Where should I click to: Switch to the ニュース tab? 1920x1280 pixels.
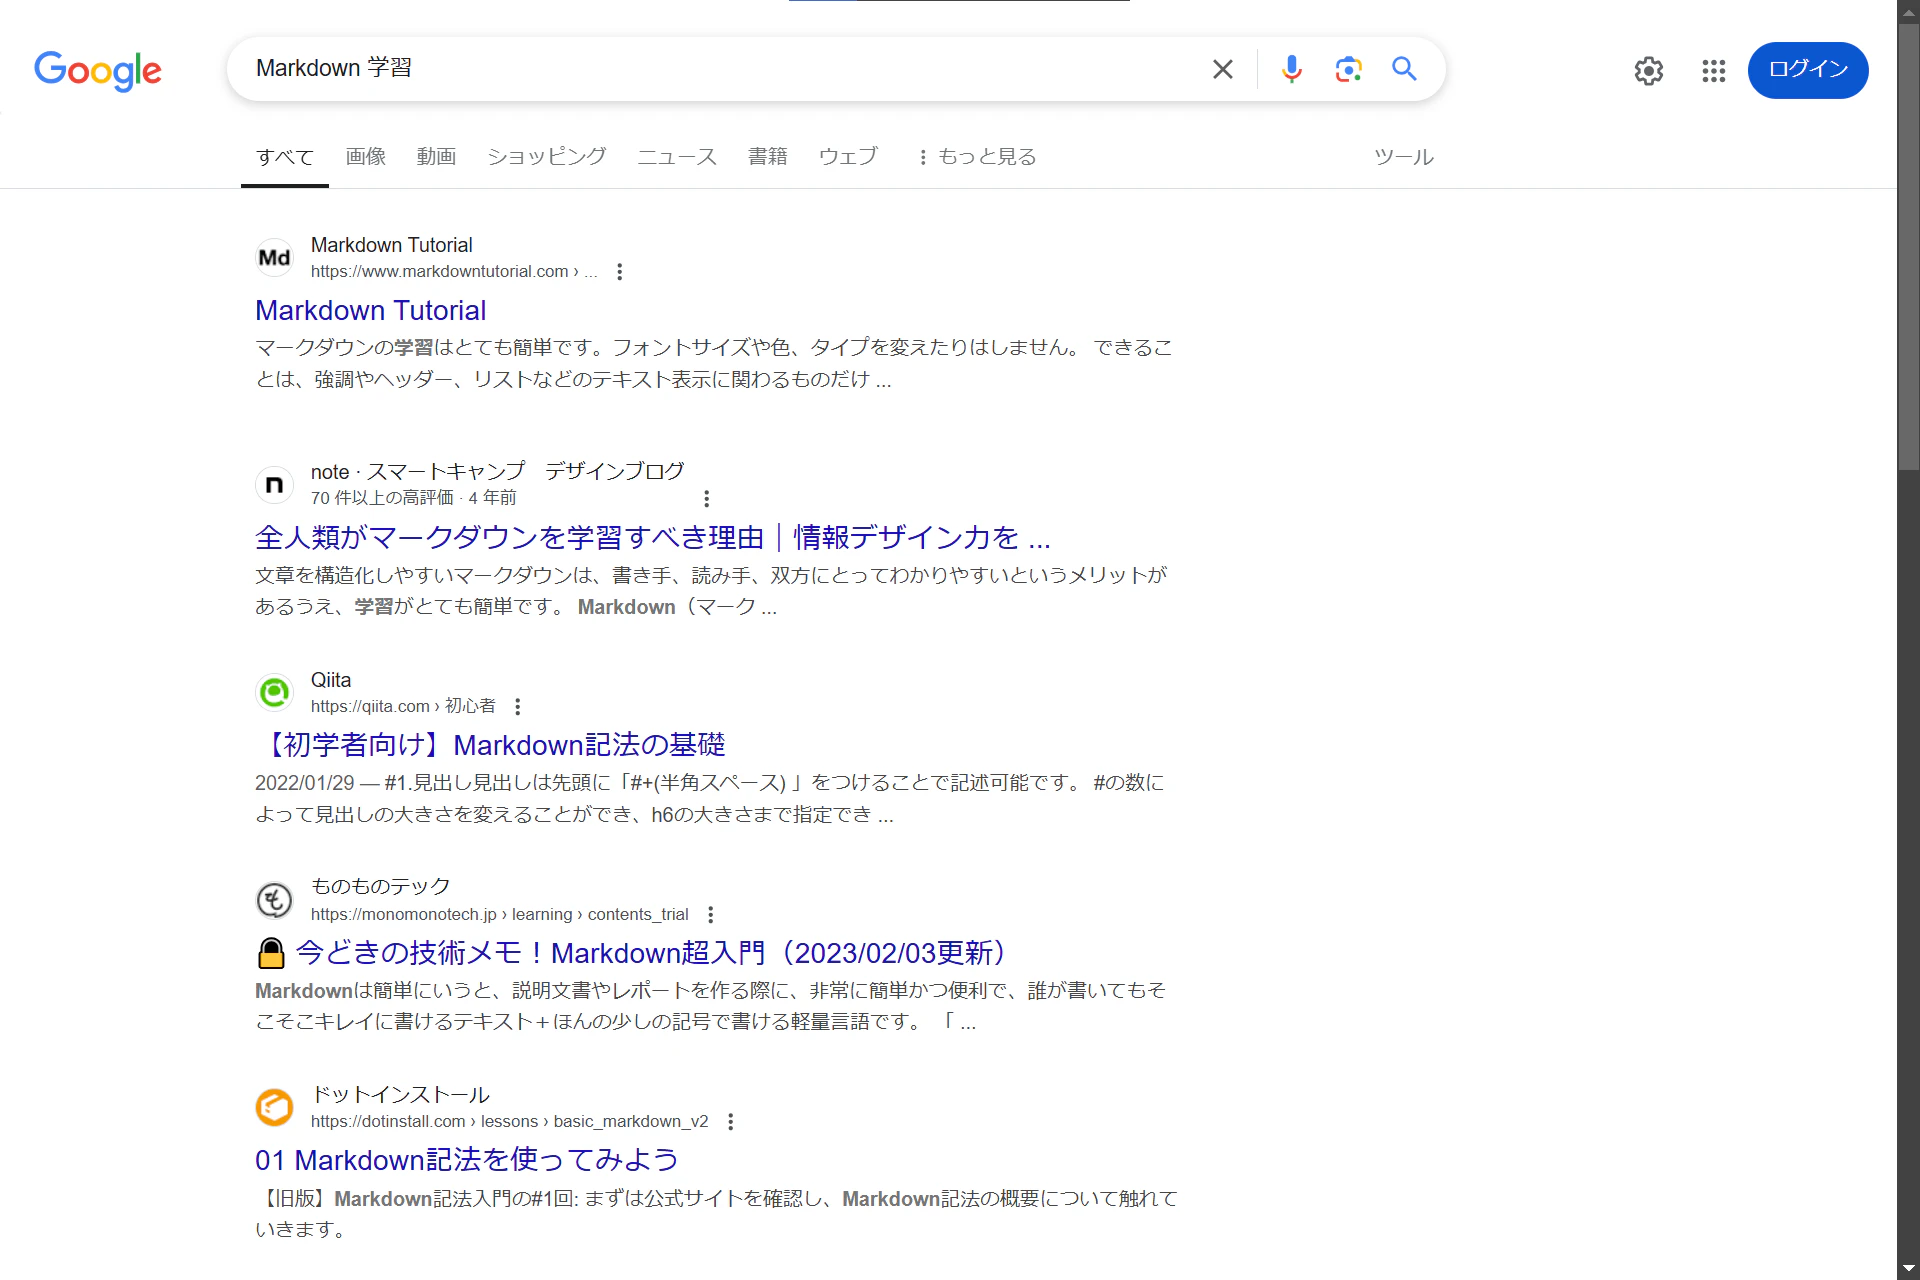pos(676,156)
